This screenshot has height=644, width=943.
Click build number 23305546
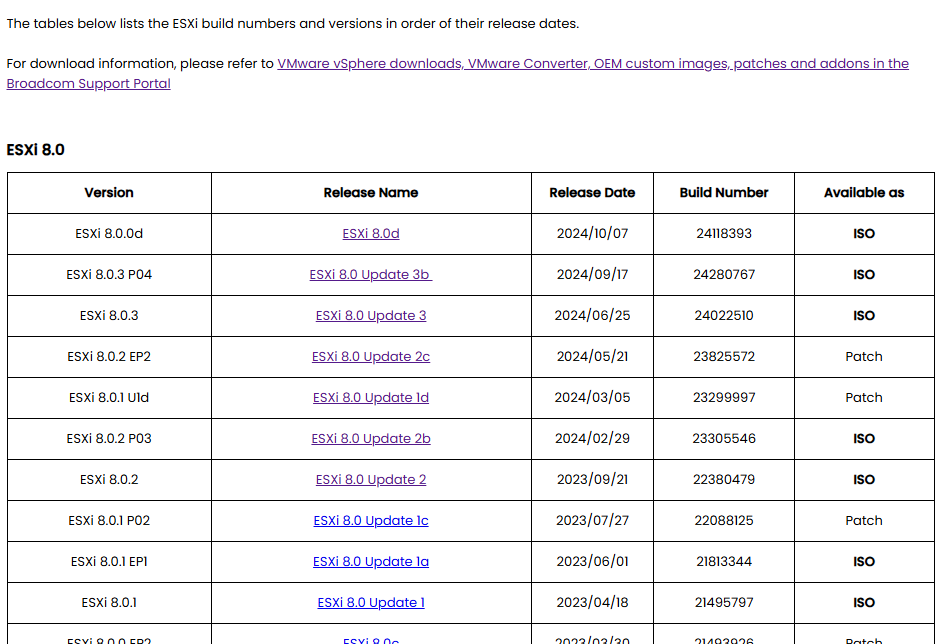723,438
